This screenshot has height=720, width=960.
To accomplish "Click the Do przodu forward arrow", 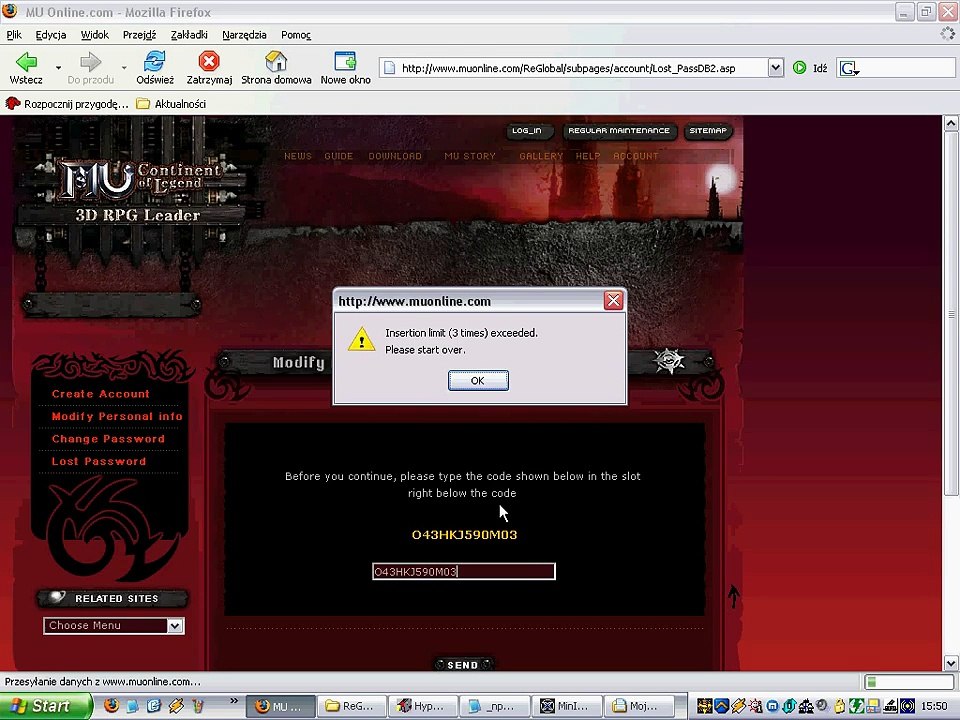I will [x=91, y=61].
